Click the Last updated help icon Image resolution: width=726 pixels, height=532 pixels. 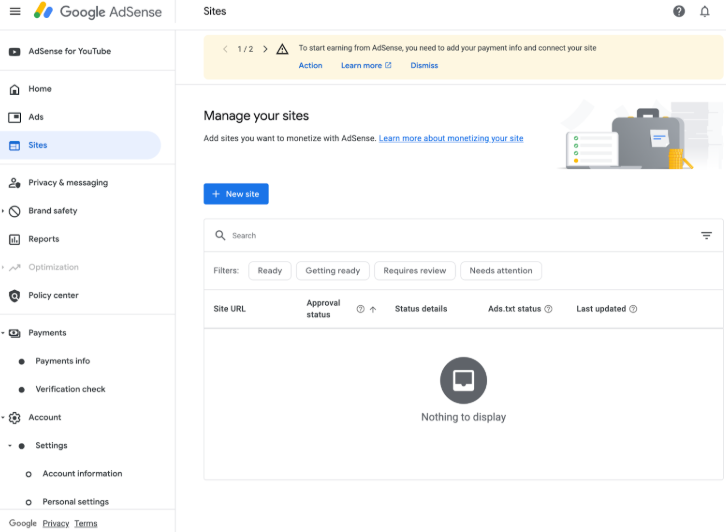click(633, 309)
